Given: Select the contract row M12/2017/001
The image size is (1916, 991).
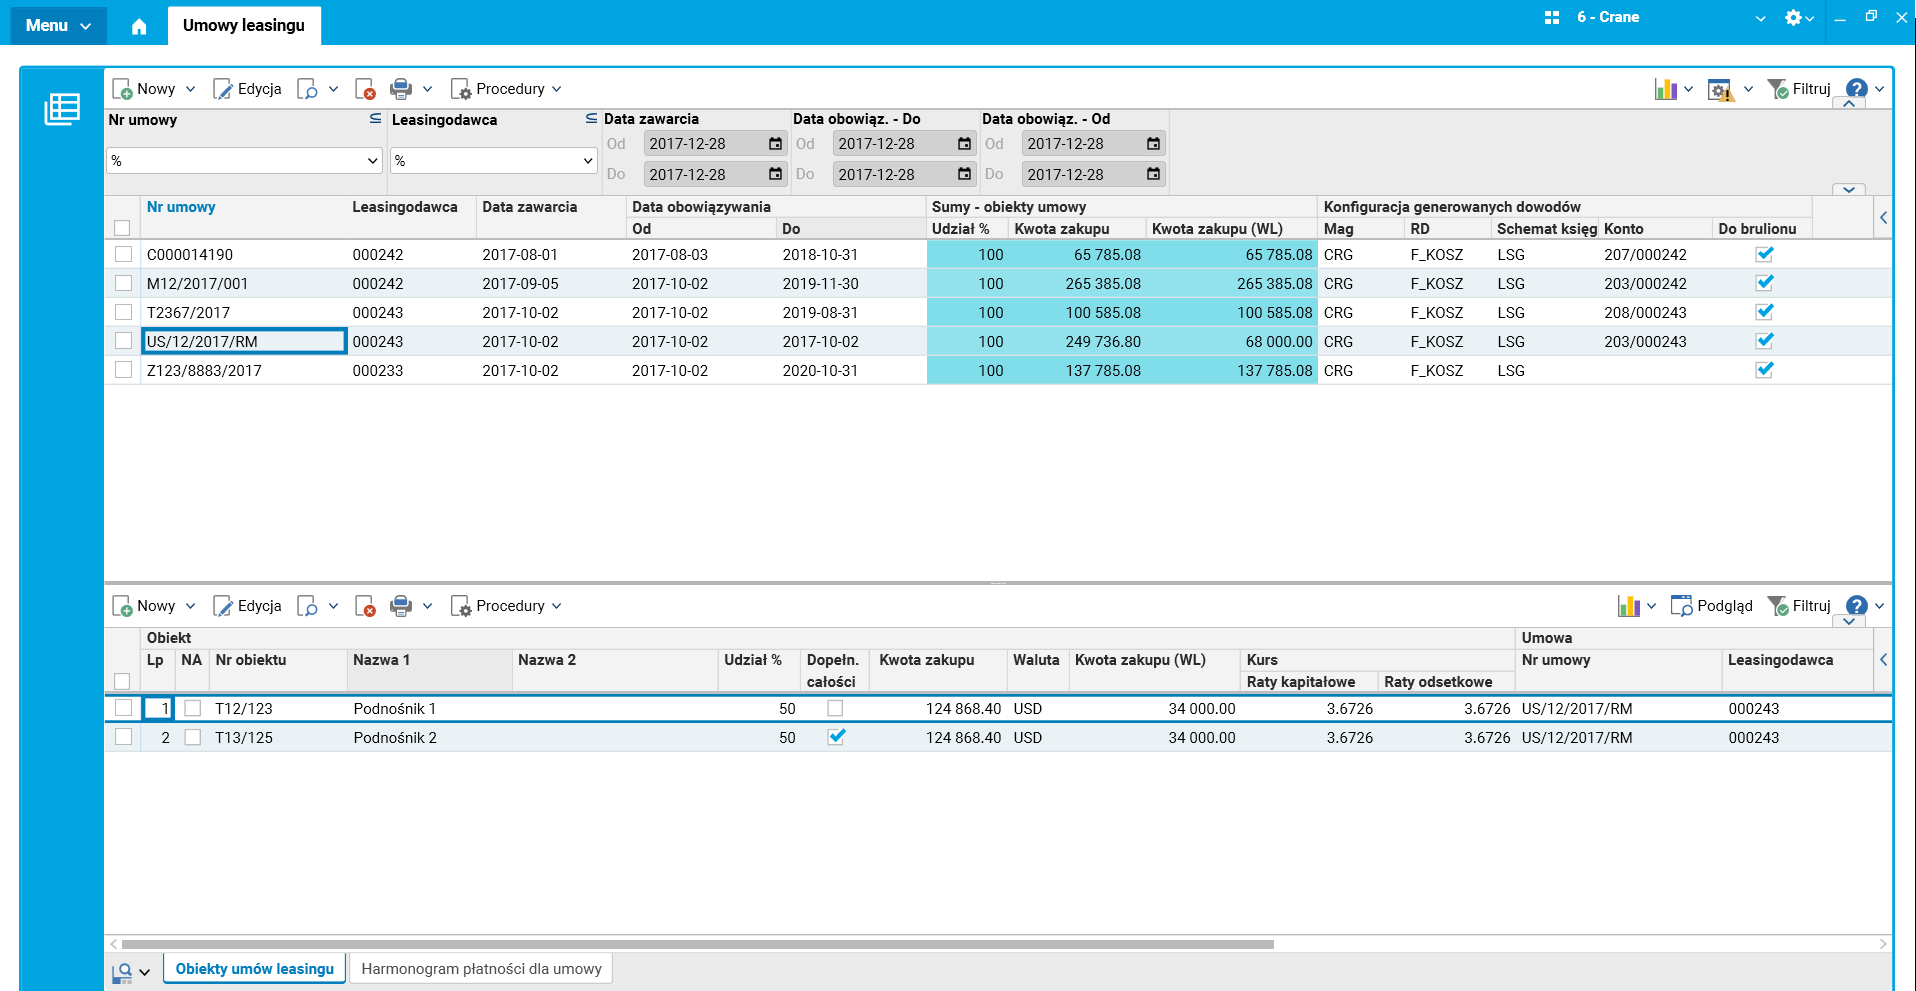Looking at the screenshot, I should coord(197,284).
